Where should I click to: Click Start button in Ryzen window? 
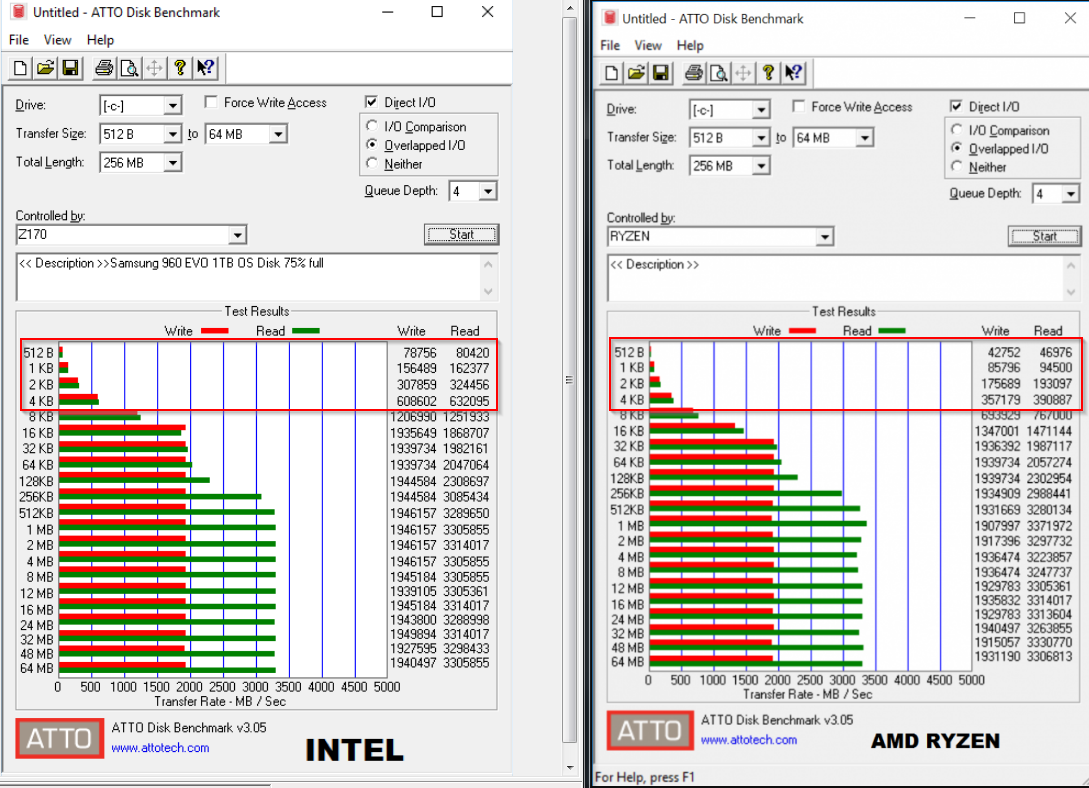[x=1044, y=236]
